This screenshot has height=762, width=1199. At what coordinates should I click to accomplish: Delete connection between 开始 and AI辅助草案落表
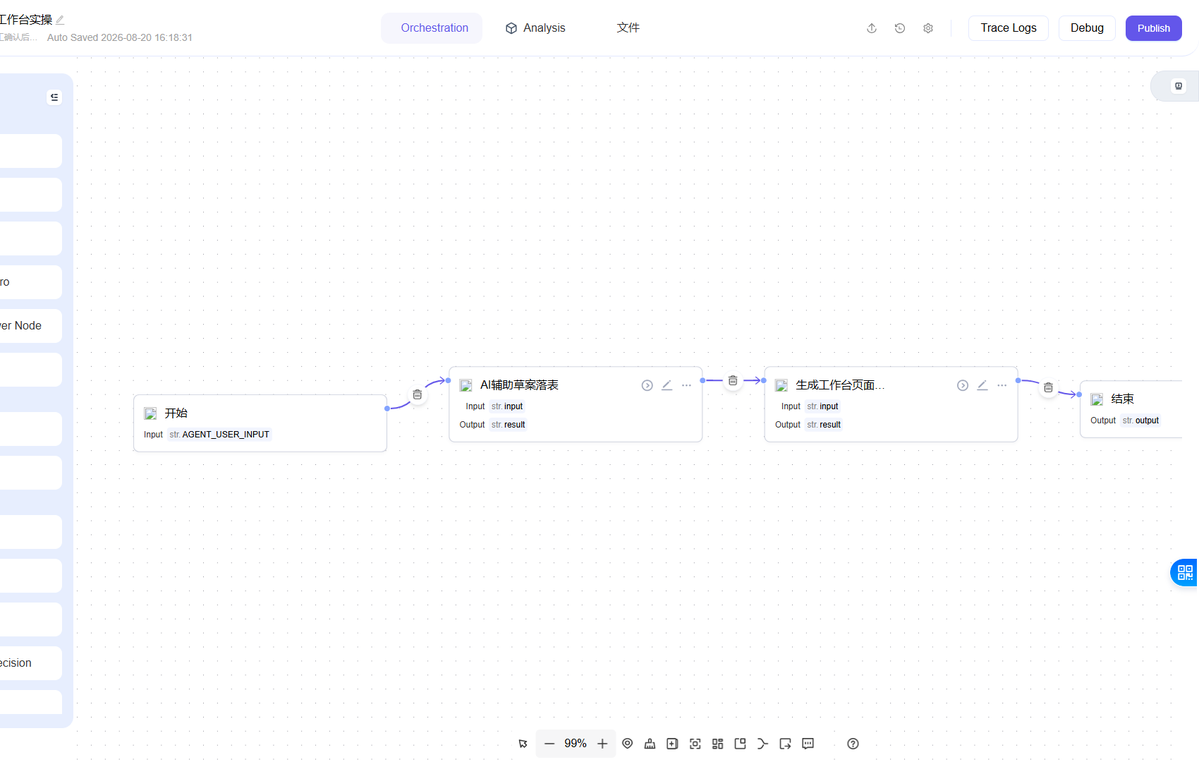418,394
